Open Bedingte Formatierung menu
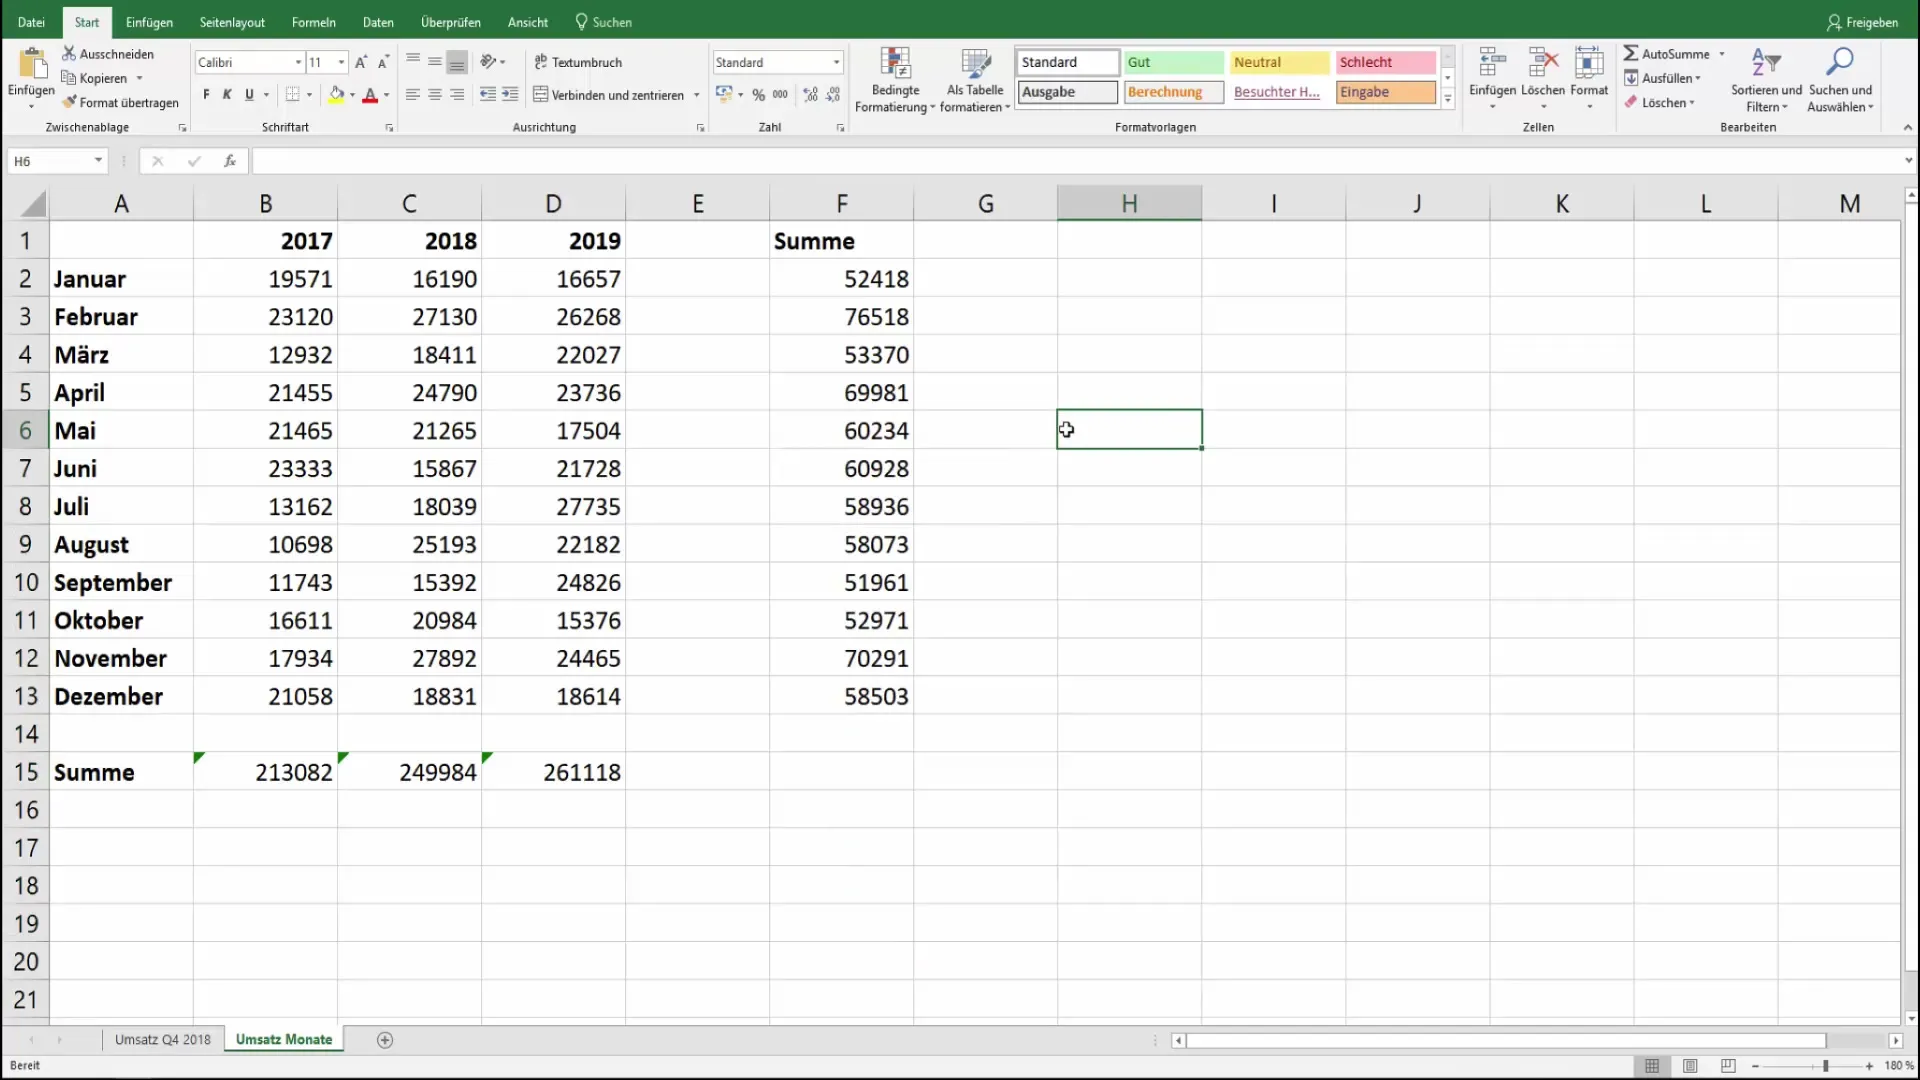 [x=895, y=80]
